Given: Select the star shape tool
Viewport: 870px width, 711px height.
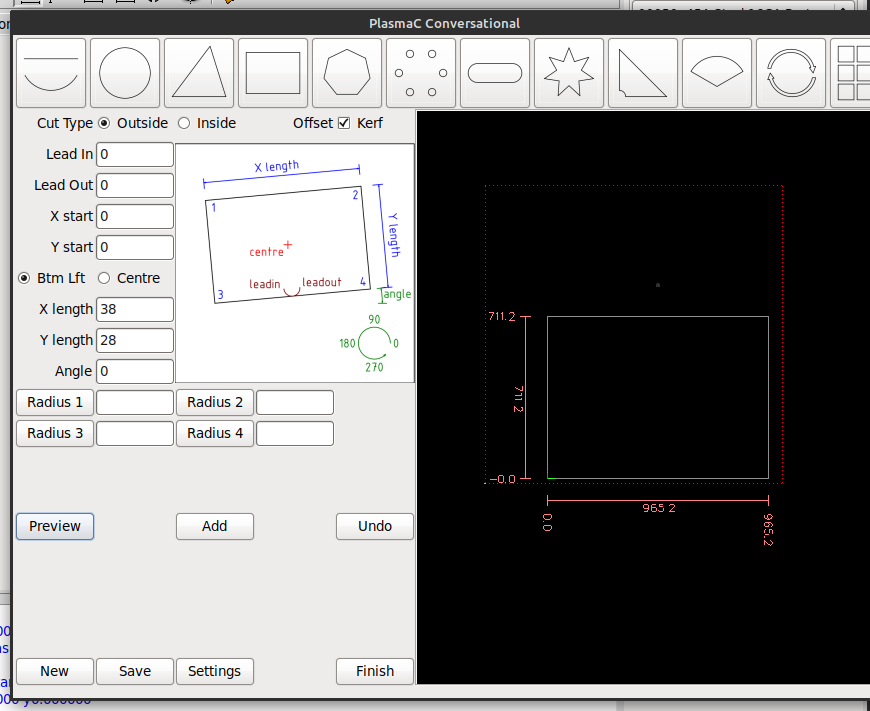Looking at the screenshot, I should pyautogui.click(x=569, y=73).
